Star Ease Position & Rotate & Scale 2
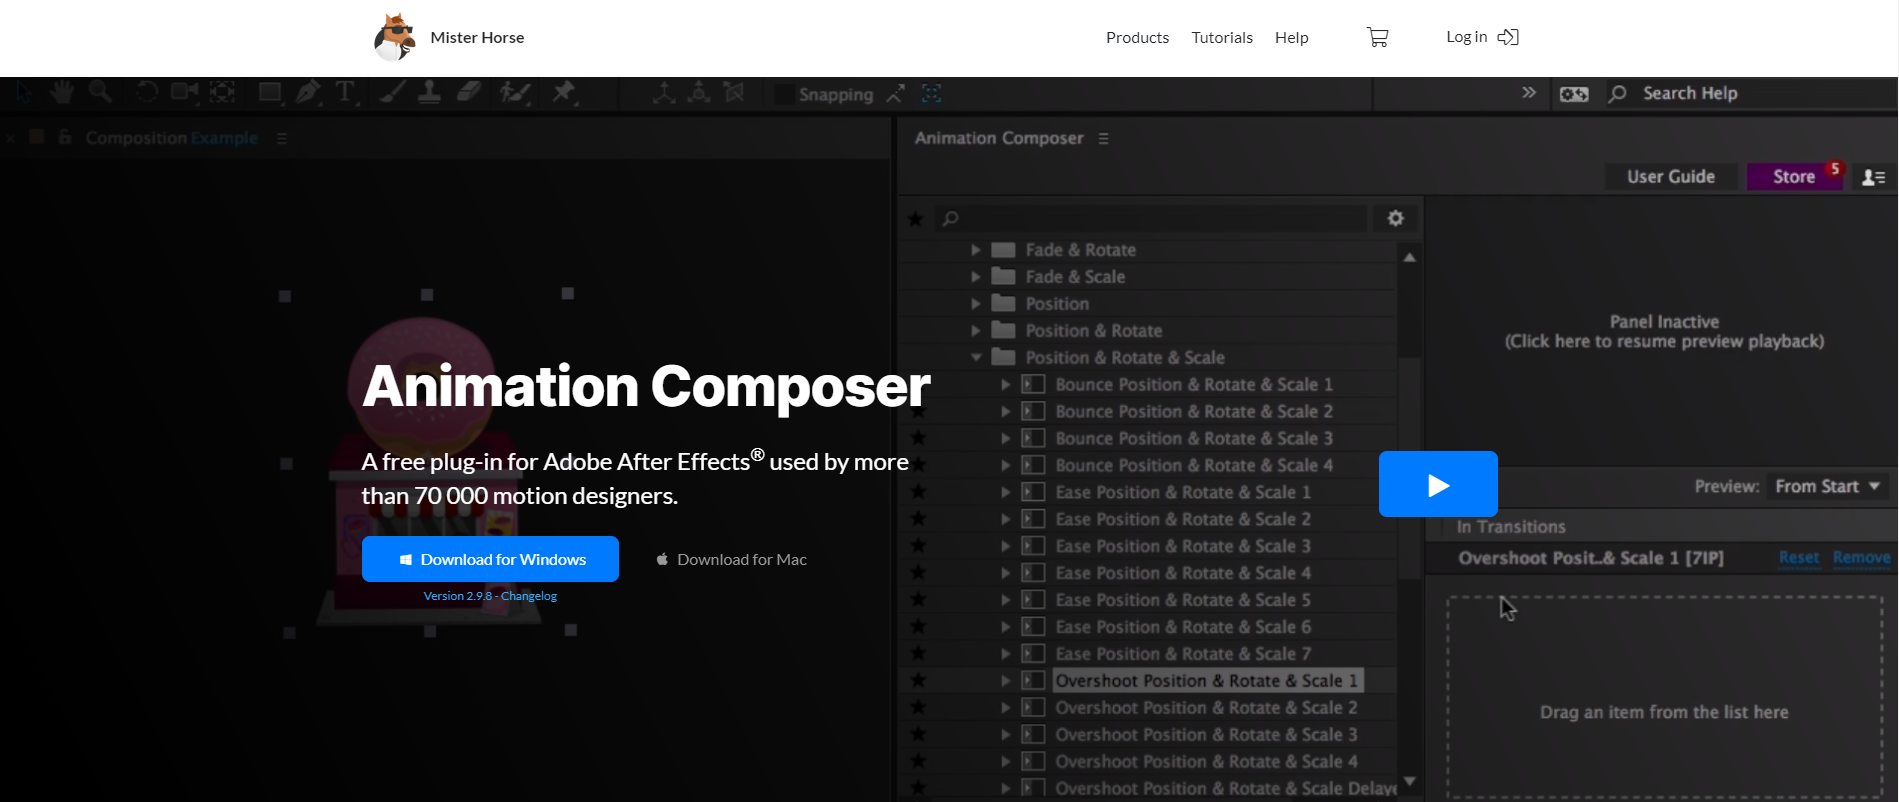The width and height of the screenshot is (1899, 802). [918, 519]
